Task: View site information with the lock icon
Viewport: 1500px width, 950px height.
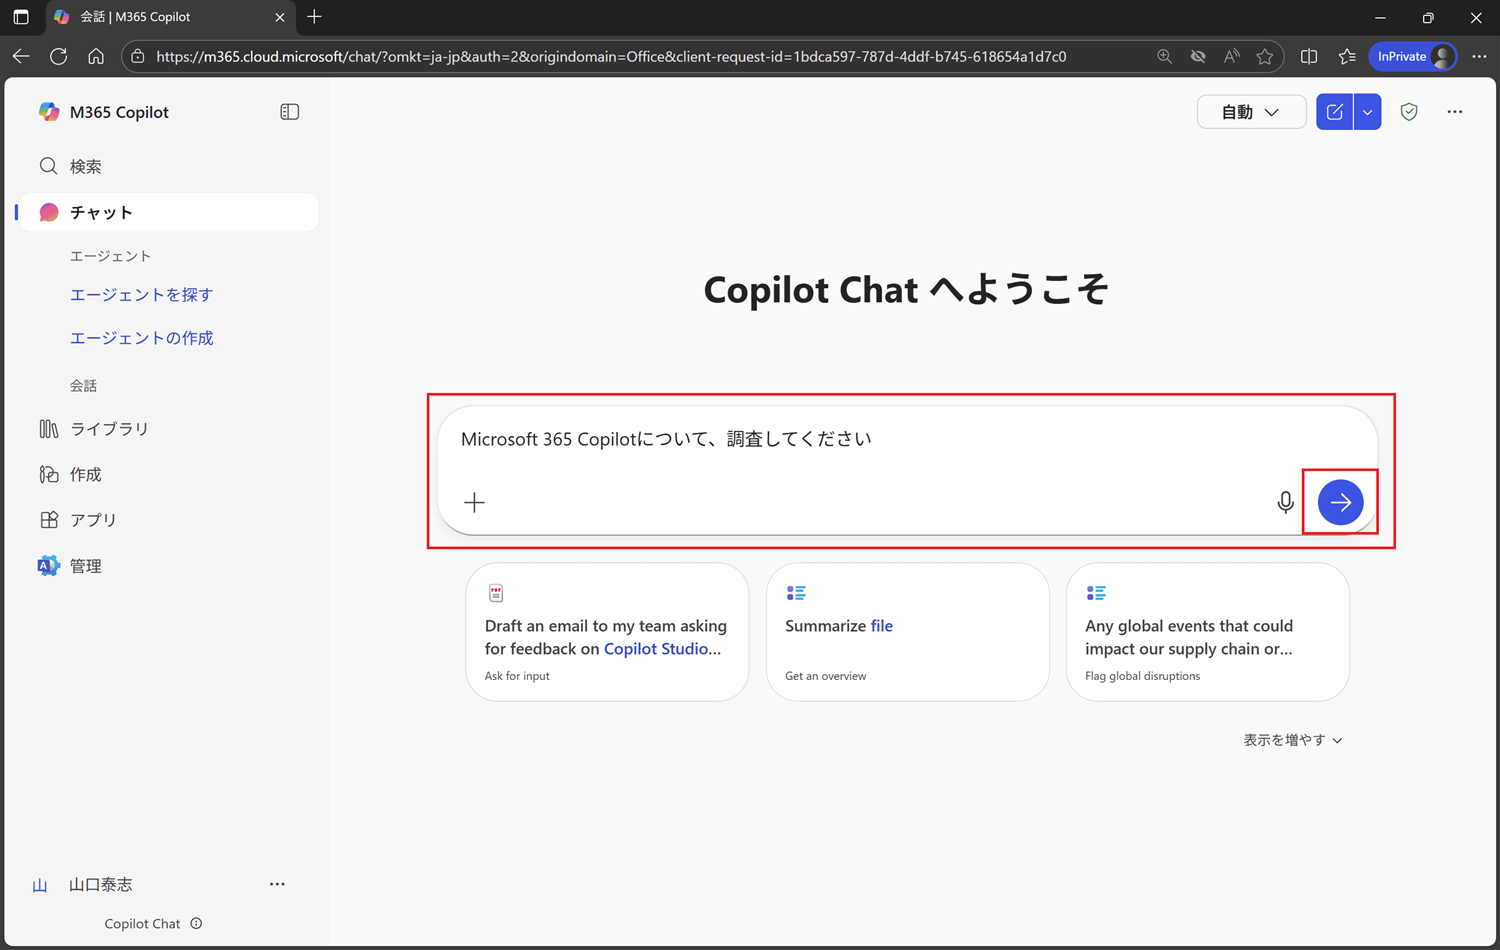Action: click(138, 57)
